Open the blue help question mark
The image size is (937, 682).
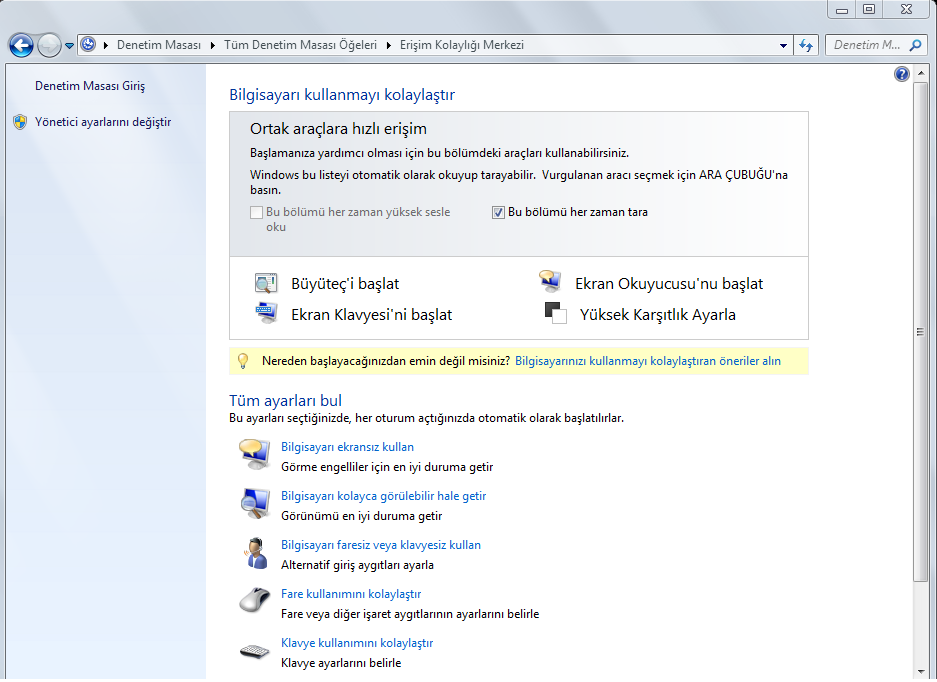coord(902,74)
